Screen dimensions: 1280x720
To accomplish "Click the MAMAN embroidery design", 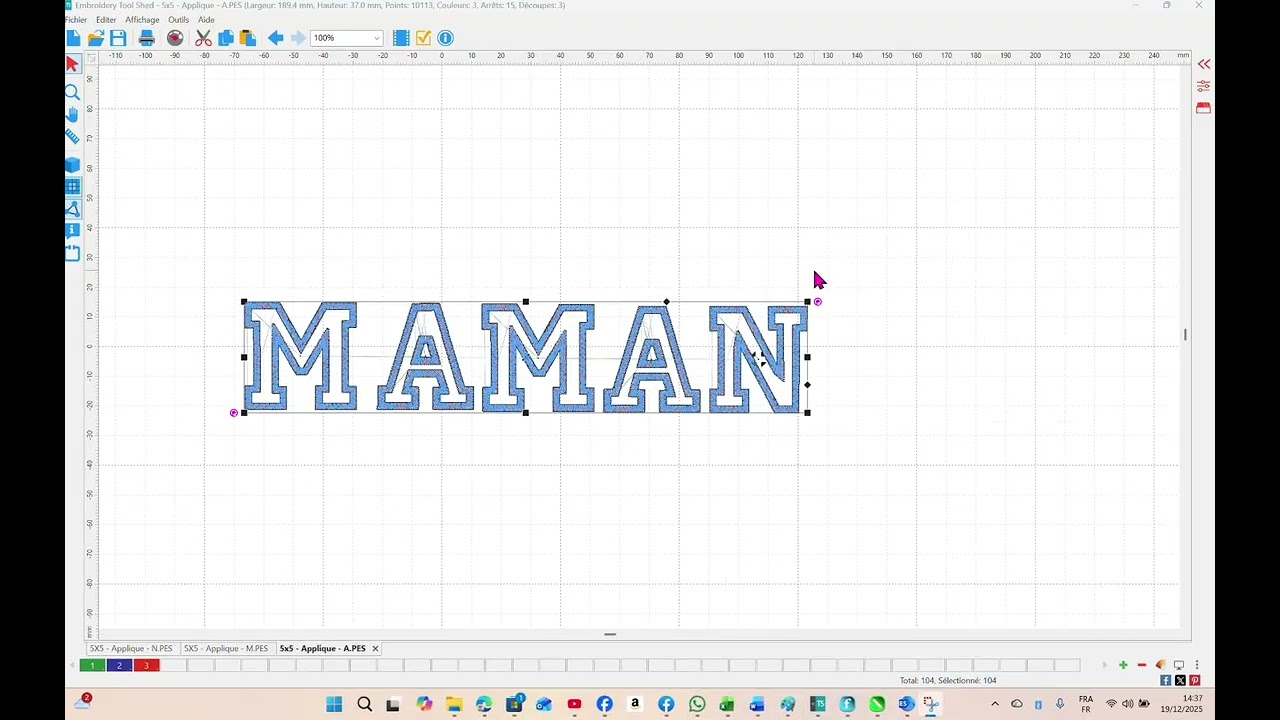I will tap(526, 357).
